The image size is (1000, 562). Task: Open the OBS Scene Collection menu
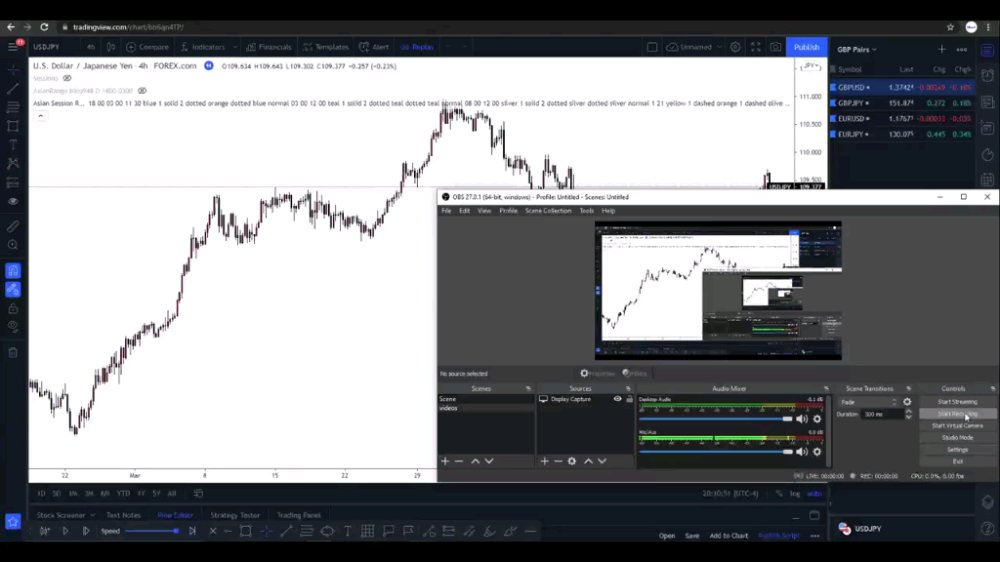click(x=548, y=211)
